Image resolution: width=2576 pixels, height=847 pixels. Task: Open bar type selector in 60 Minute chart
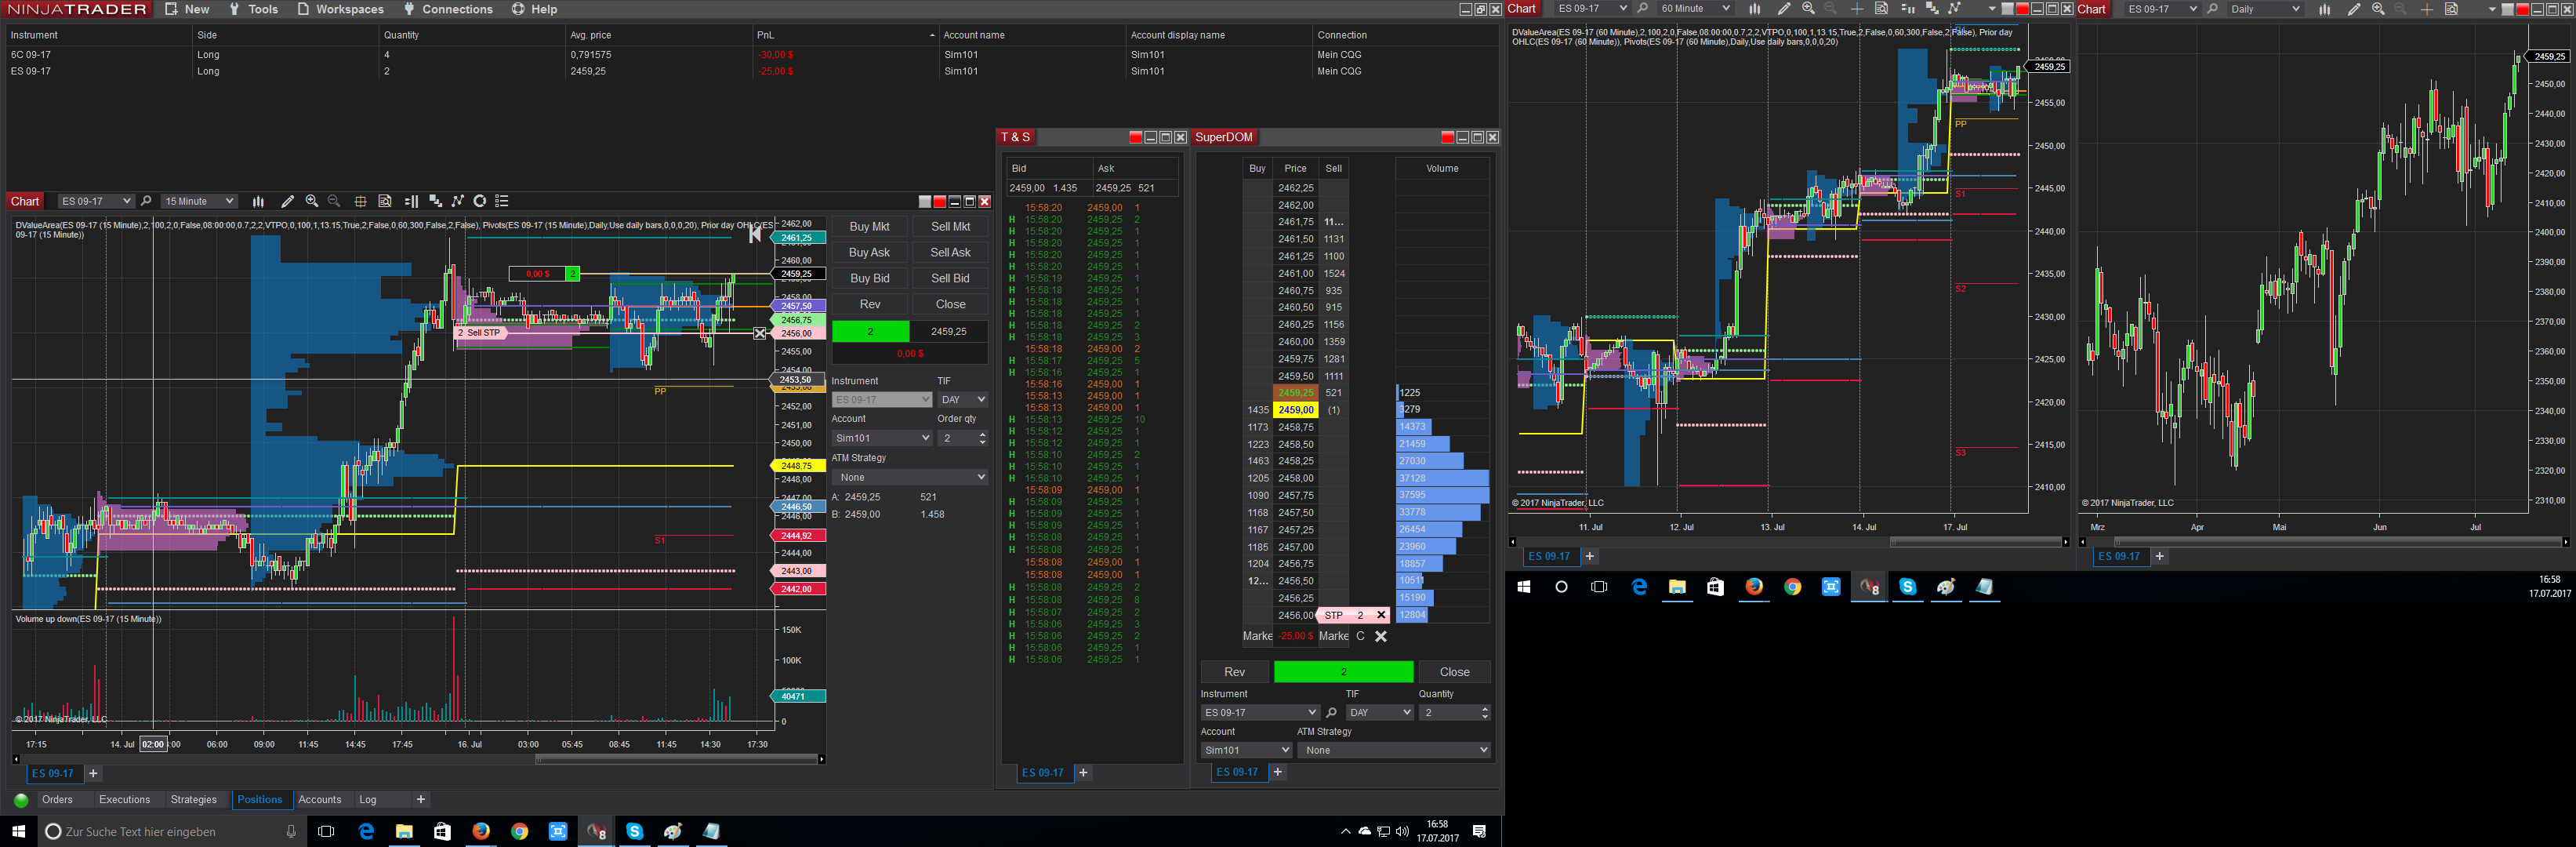tap(1755, 9)
